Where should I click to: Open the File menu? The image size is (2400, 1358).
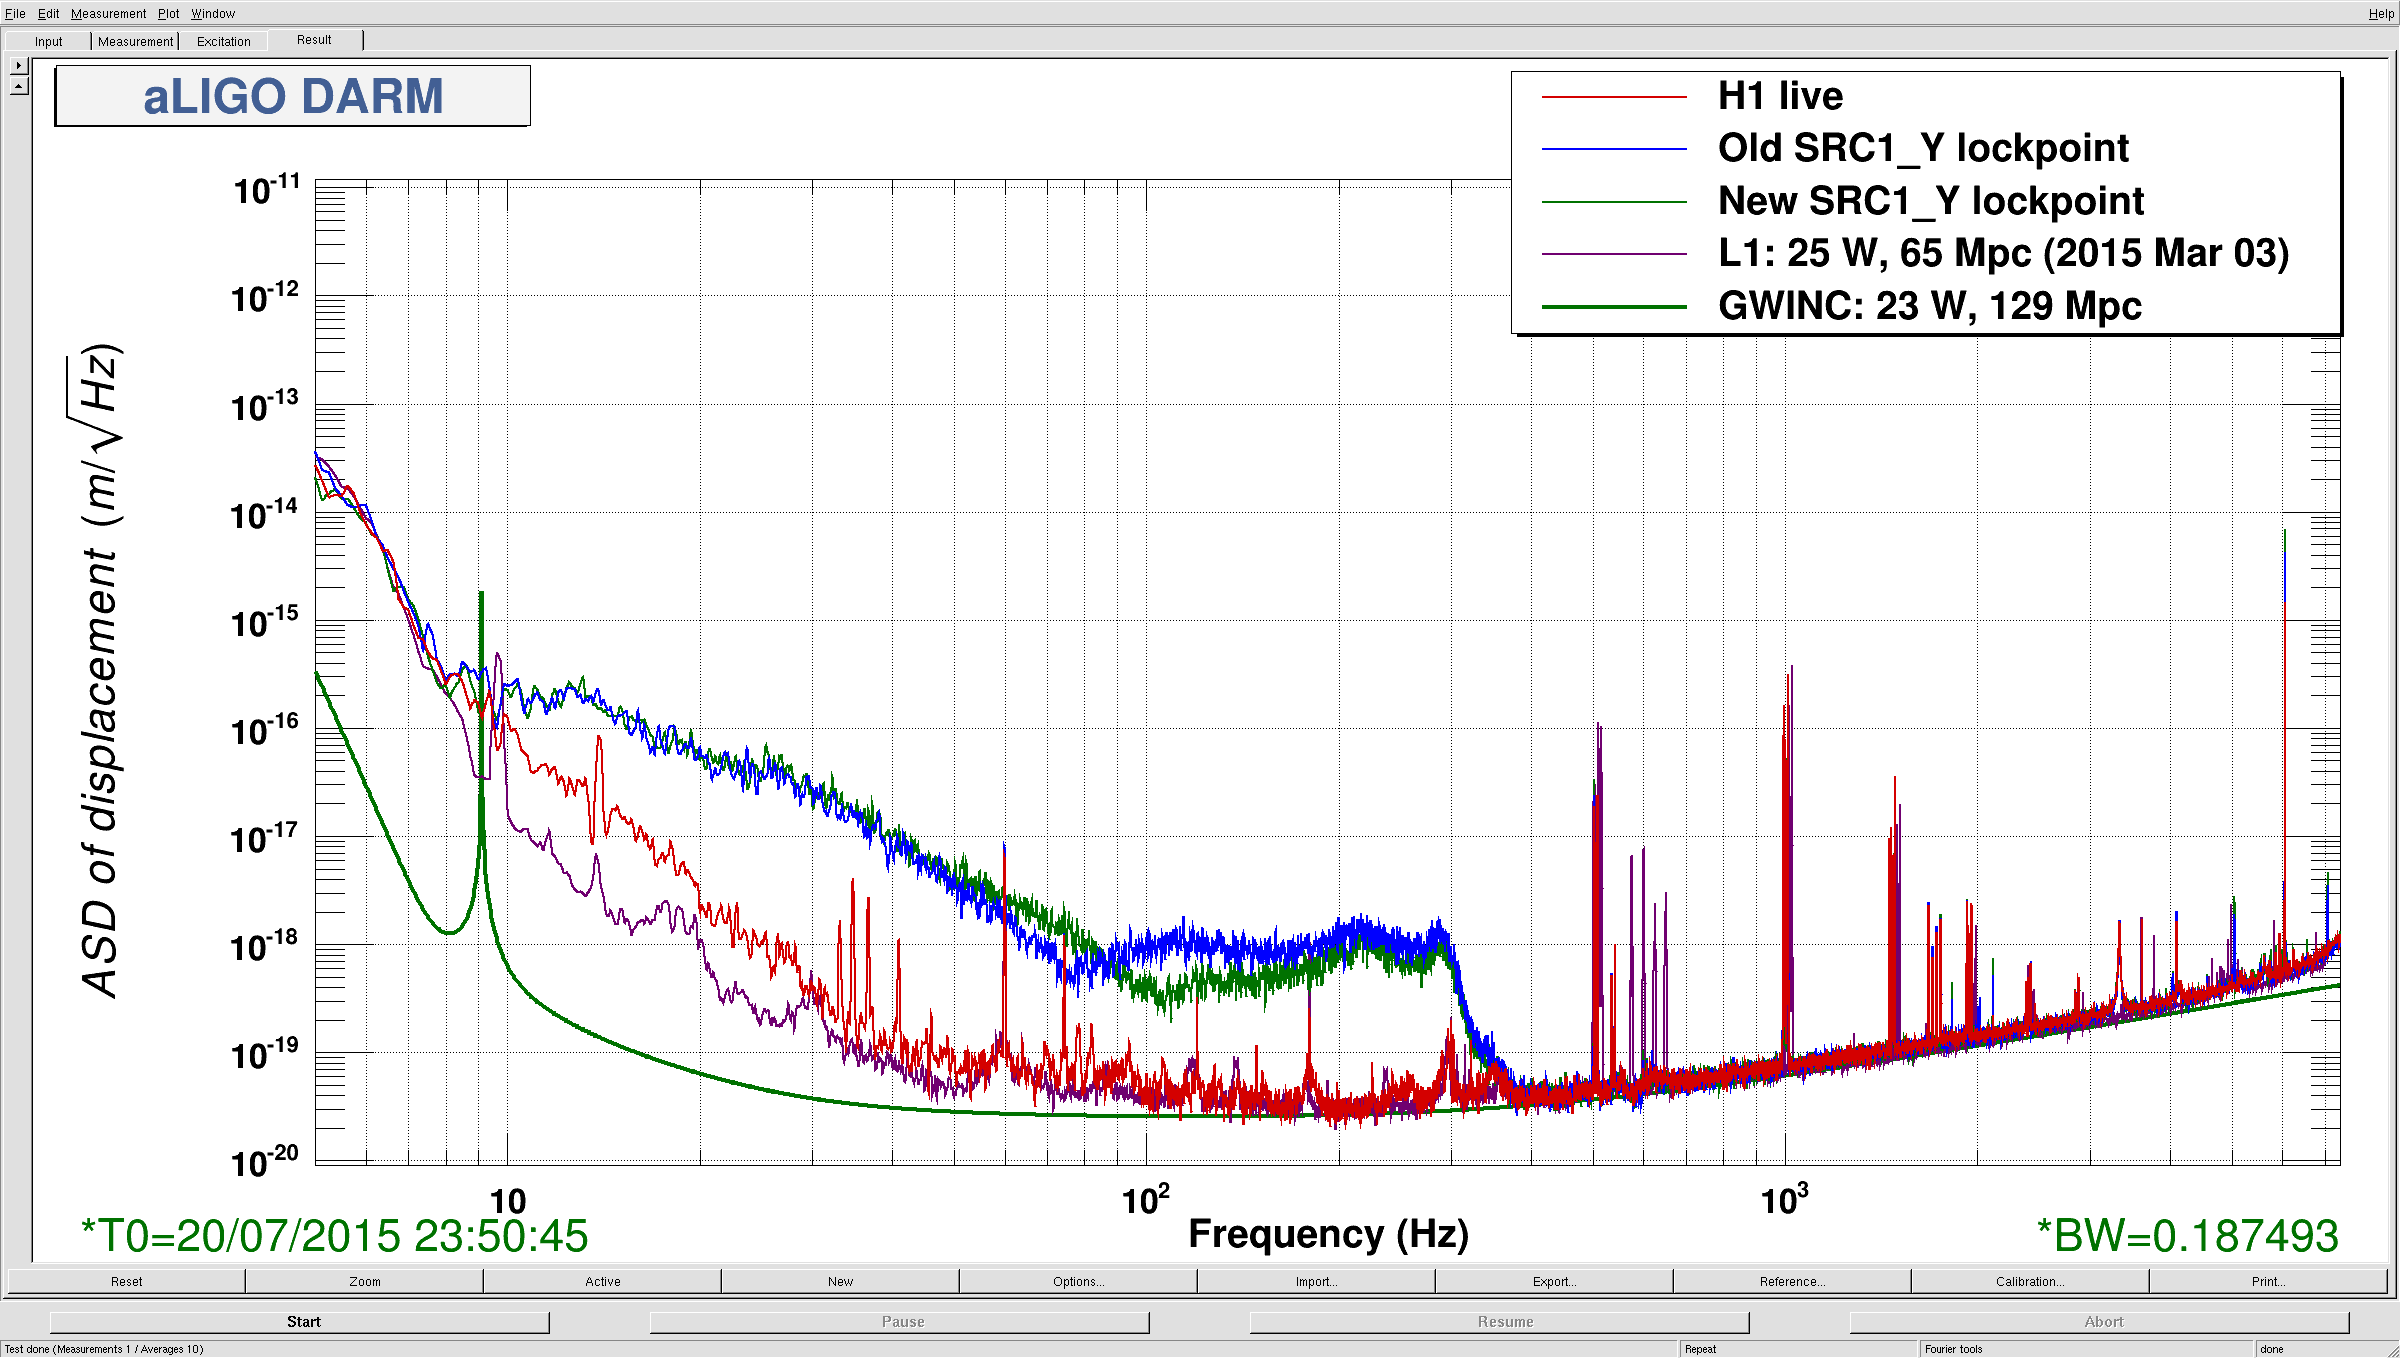pyautogui.click(x=15, y=13)
